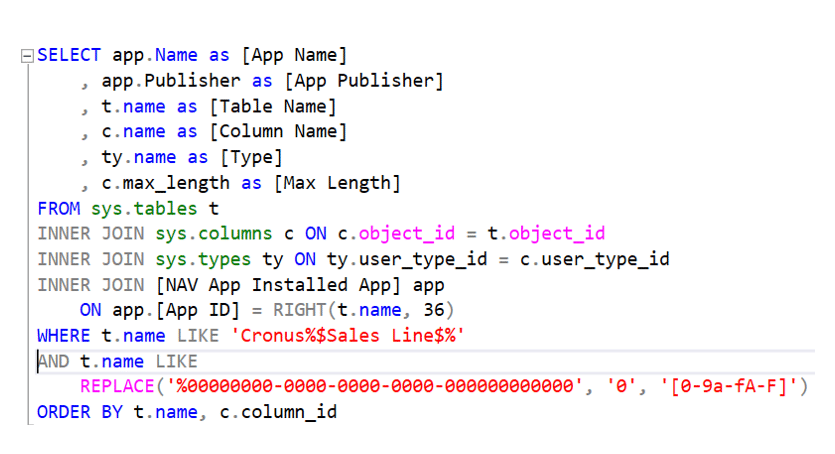Click the [Column Name] alias
The image size is (835, 454).
278,131
